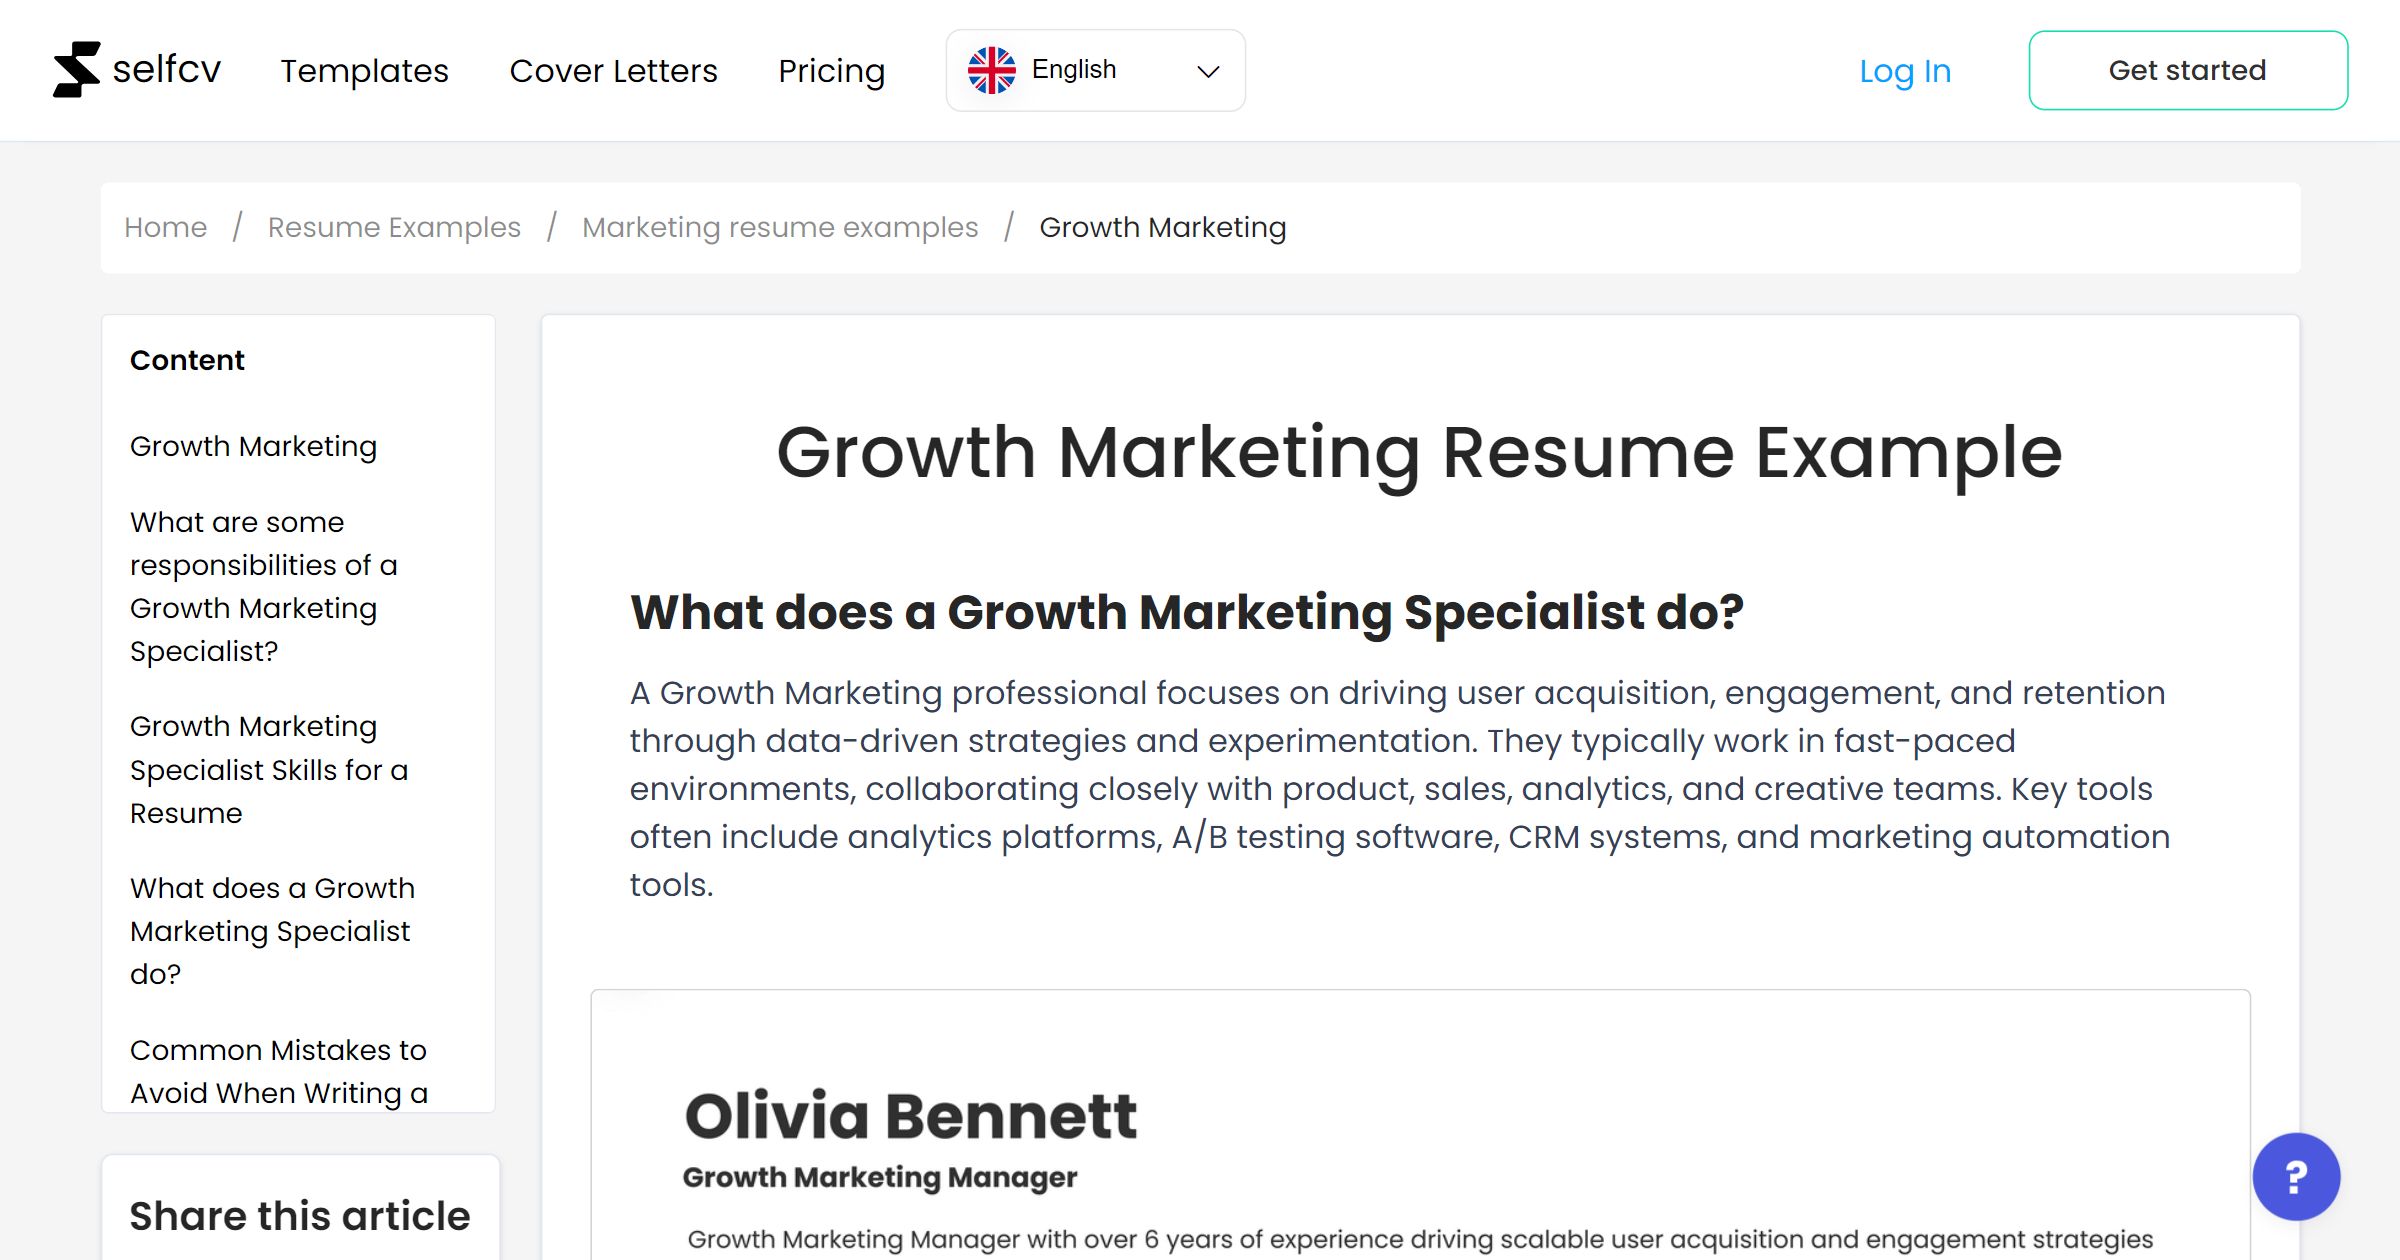Click the Growth Marketing Specialist responsibilities link
This screenshot has width=2400, height=1260.
264,586
